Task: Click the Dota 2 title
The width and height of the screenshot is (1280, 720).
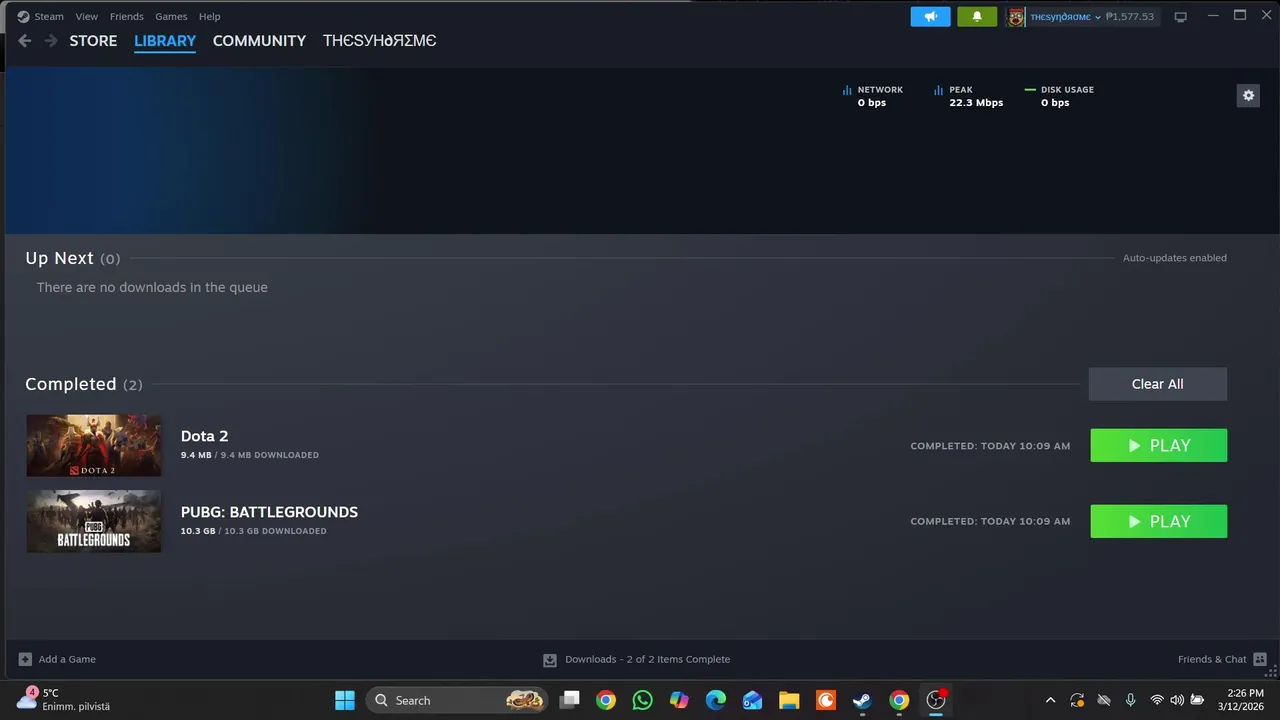Action: [204, 436]
